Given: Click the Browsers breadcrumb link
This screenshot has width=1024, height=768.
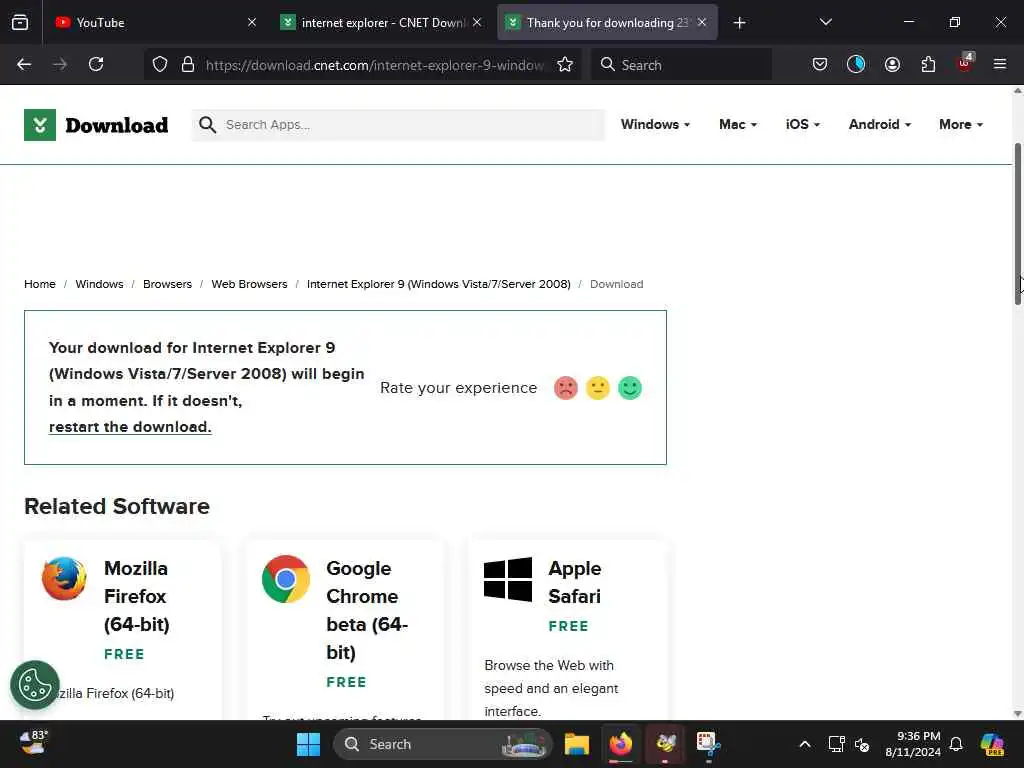Looking at the screenshot, I should click(167, 284).
